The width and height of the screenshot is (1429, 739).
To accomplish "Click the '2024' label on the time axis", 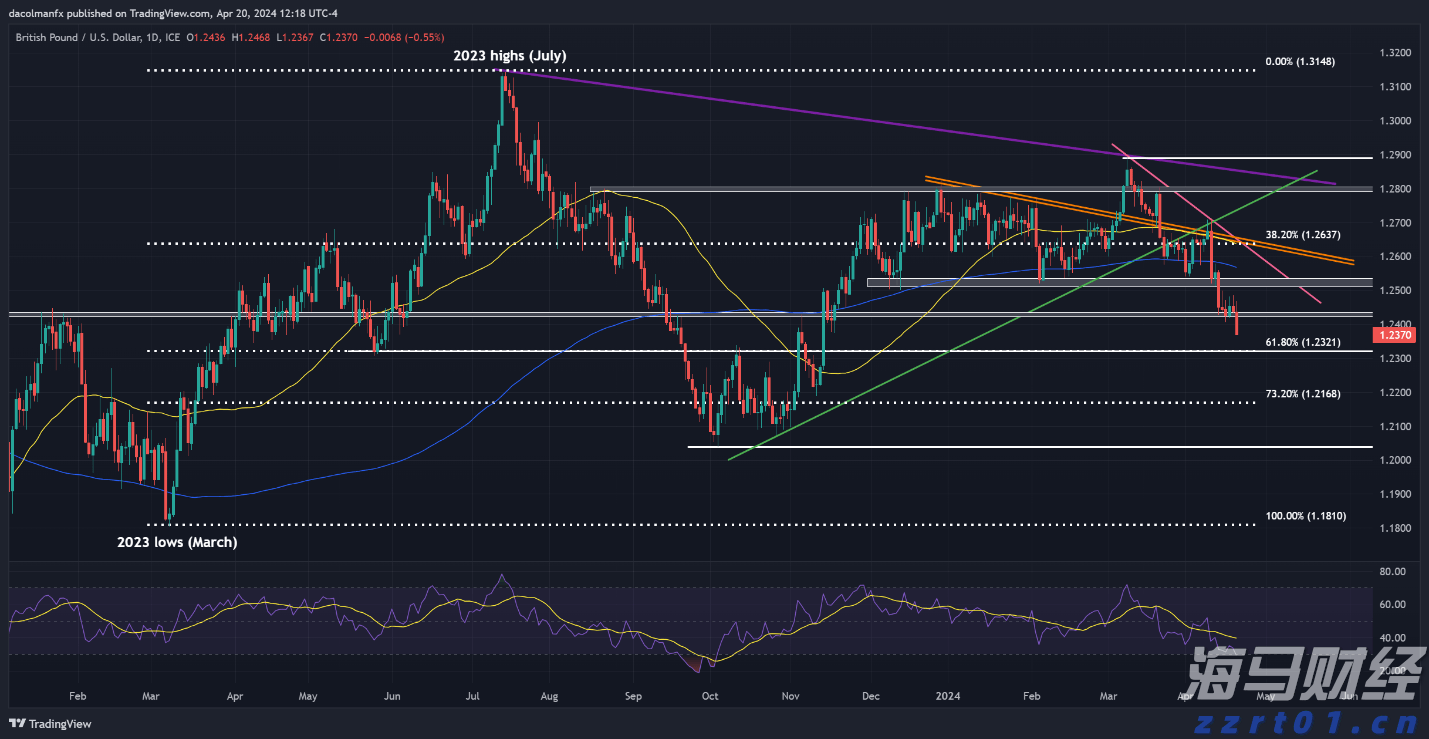I will (x=945, y=694).
